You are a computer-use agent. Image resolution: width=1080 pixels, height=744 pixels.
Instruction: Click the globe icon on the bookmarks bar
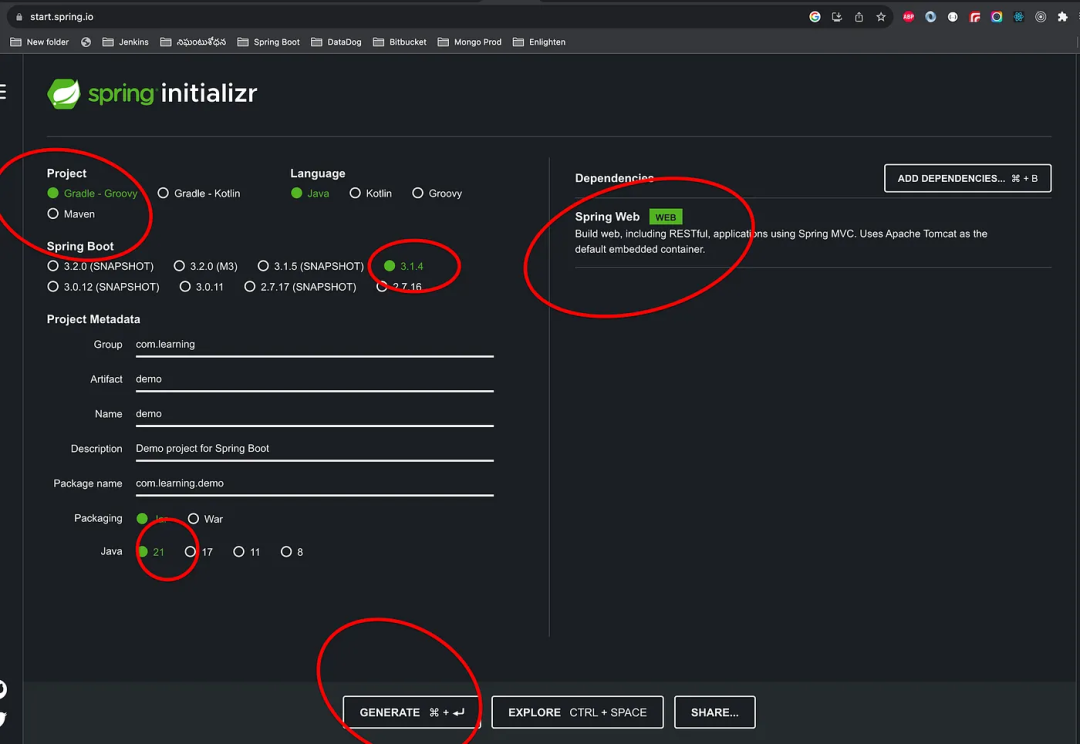(x=85, y=42)
